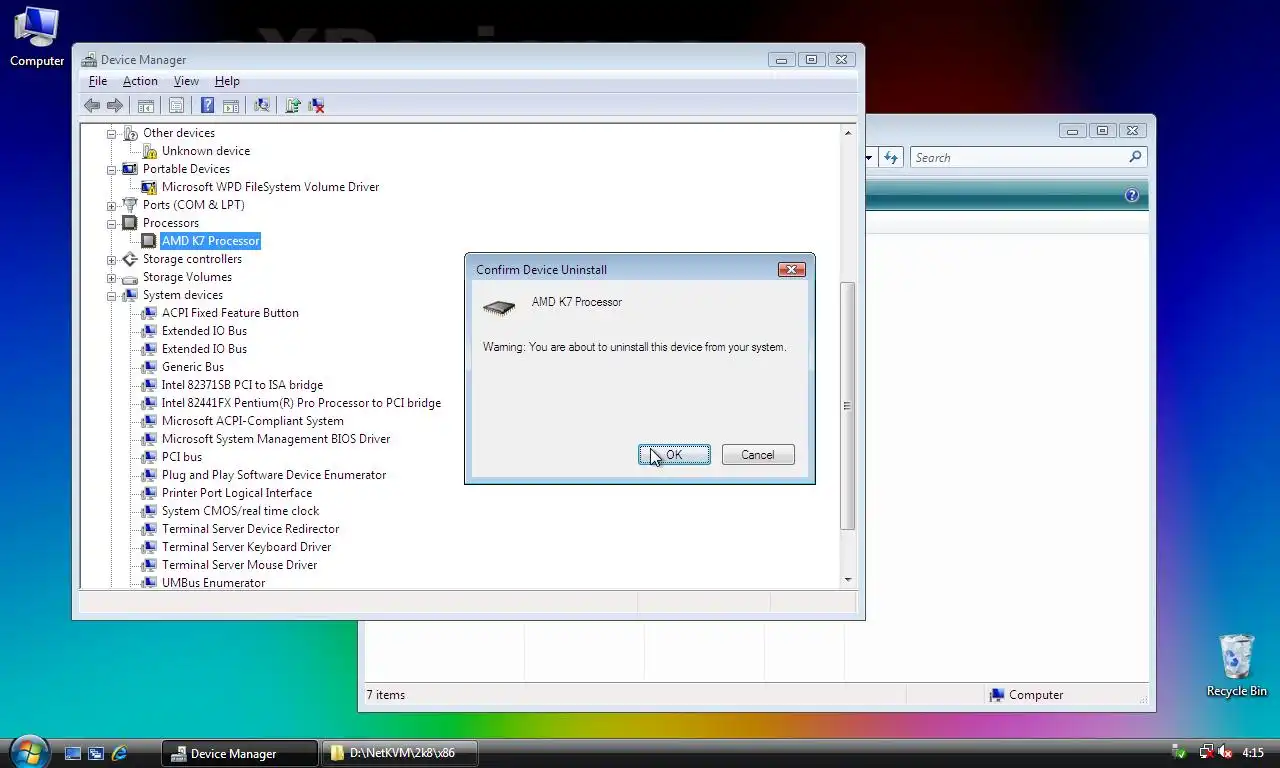Viewport: 1280px width, 768px height.
Task: Click the Update driver software icon
Action: coord(293,105)
